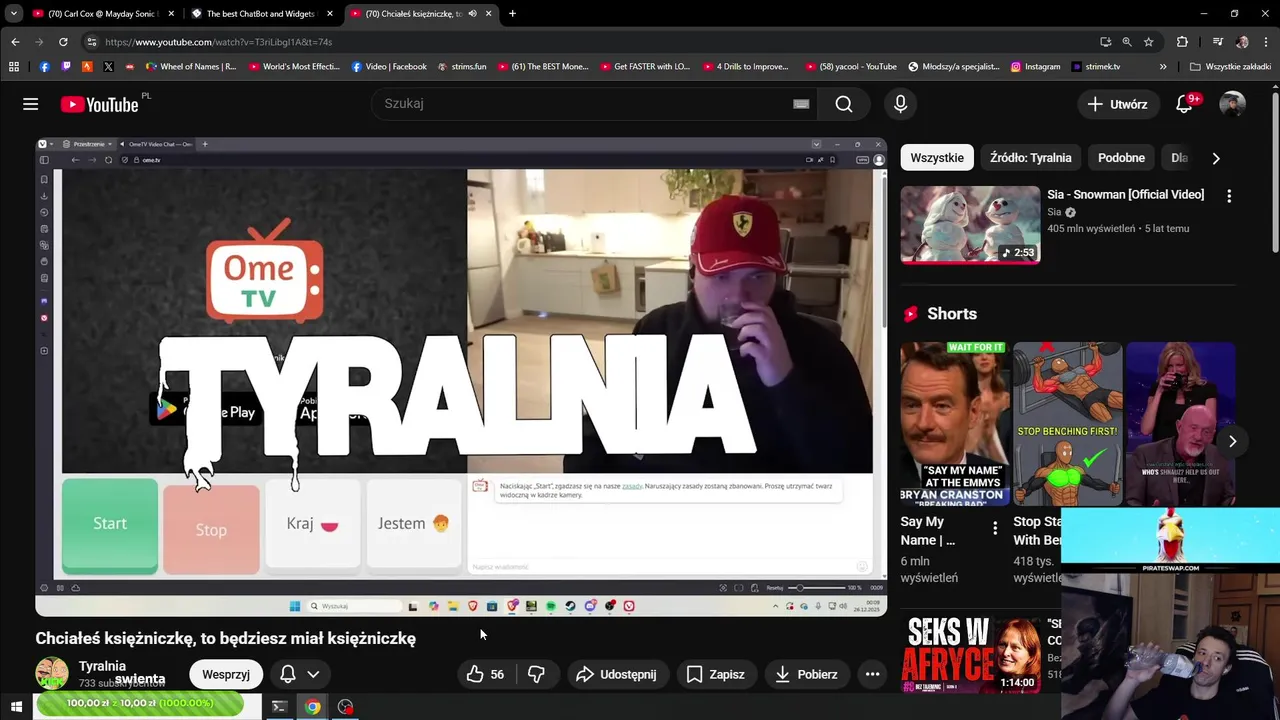Click the red Stop button in video
Viewport: 1280px width, 720px height.
(211, 529)
